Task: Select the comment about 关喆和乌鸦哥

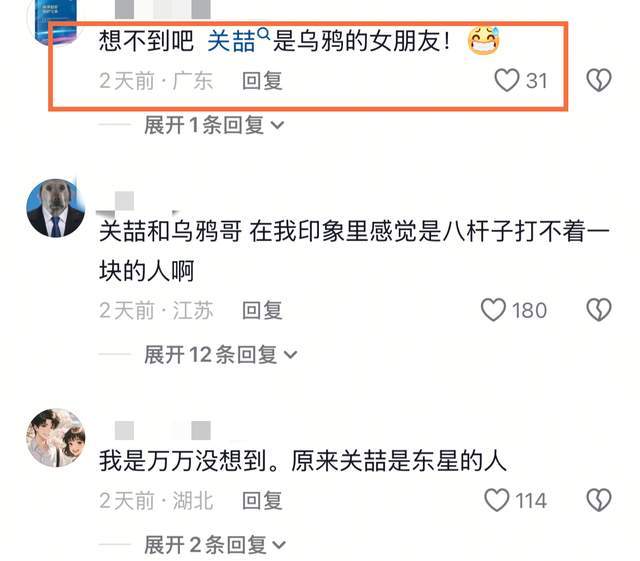Action: tap(354, 251)
